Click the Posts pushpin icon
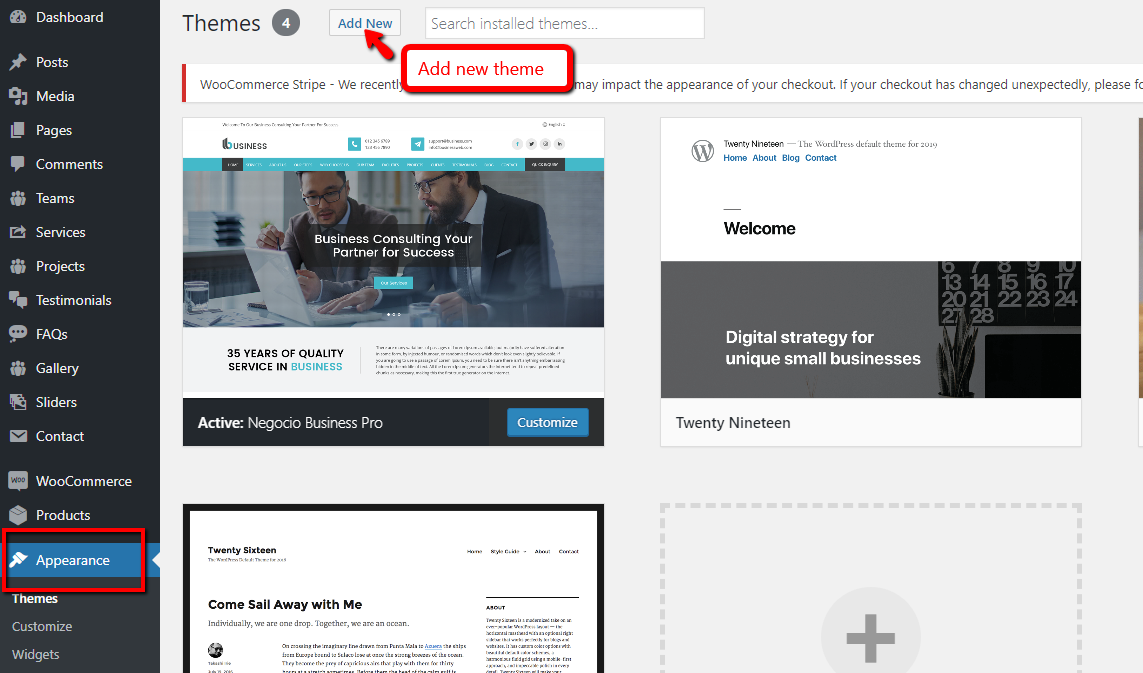The width and height of the screenshot is (1143, 673). pyautogui.click(x=18, y=62)
